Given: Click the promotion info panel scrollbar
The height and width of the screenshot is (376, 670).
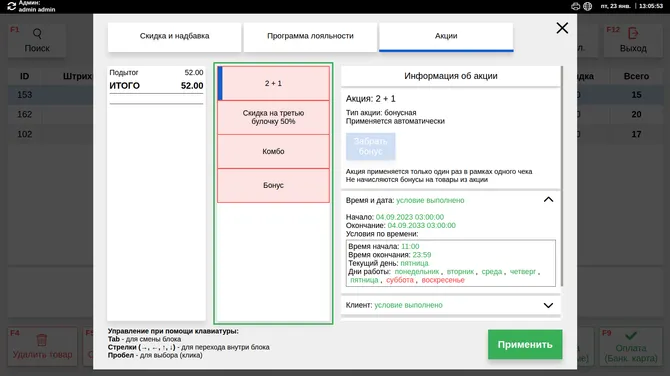Looking at the screenshot, I should tap(561, 176).
